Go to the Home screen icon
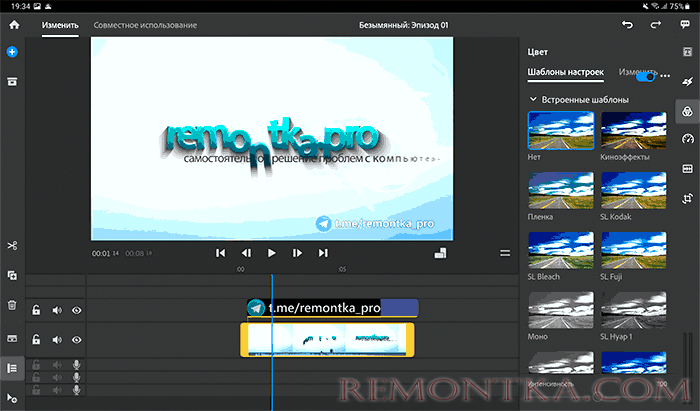 (x=14, y=25)
